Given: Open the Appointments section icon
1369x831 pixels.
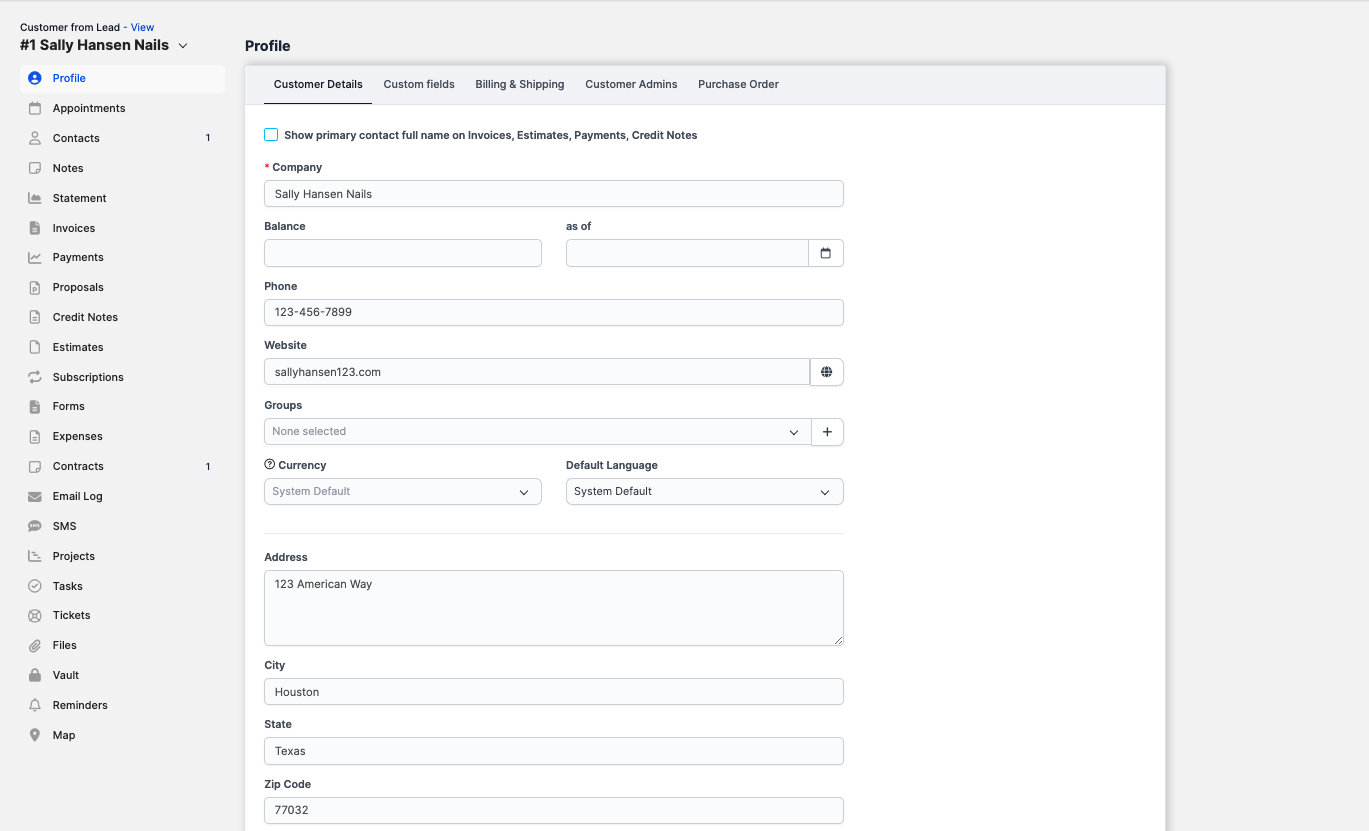Looking at the screenshot, I should coord(33,108).
